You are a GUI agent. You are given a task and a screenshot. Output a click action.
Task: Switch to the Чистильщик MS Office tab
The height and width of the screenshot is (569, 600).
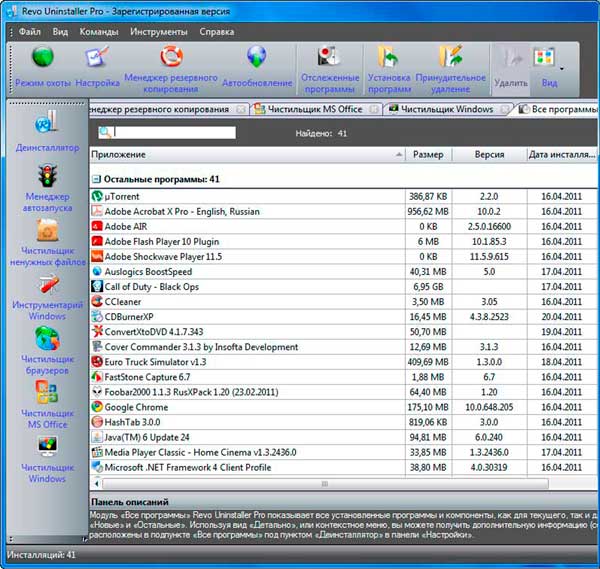315,109
